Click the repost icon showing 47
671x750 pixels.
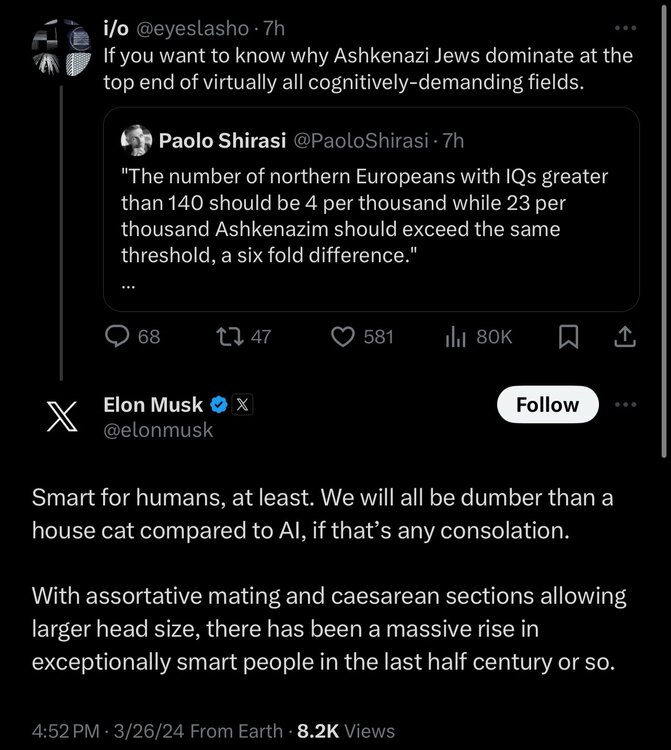coord(231,337)
